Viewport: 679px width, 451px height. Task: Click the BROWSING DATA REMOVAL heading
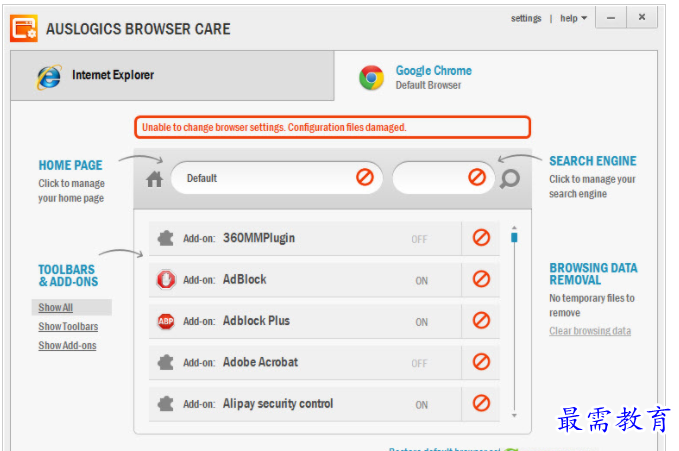click(593, 274)
